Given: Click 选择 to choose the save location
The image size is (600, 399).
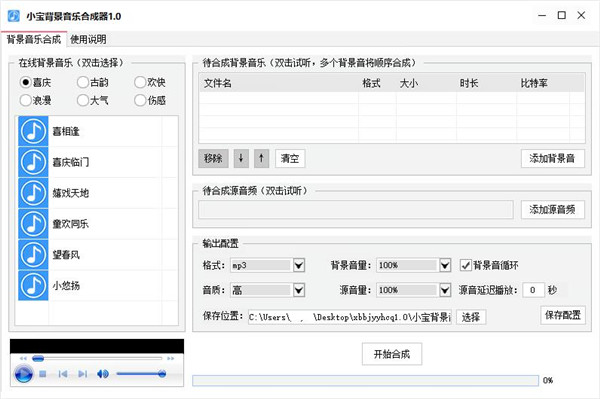Looking at the screenshot, I should pyautogui.click(x=471, y=317).
